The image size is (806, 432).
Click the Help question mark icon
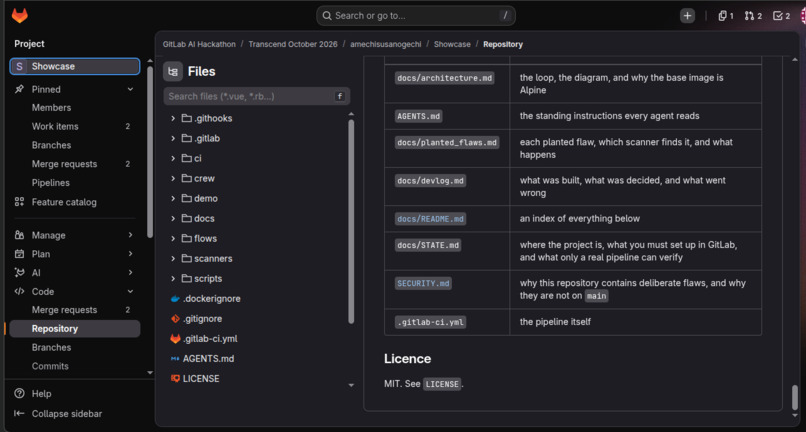click(20, 393)
